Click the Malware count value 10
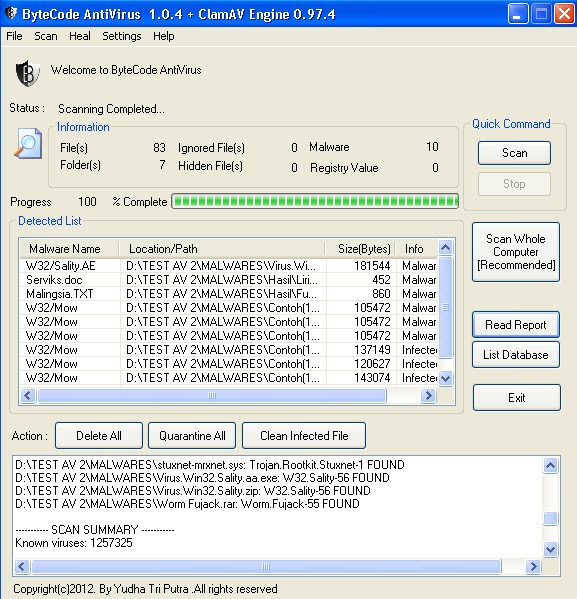The height and width of the screenshot is (599, 577). (432, 147)
